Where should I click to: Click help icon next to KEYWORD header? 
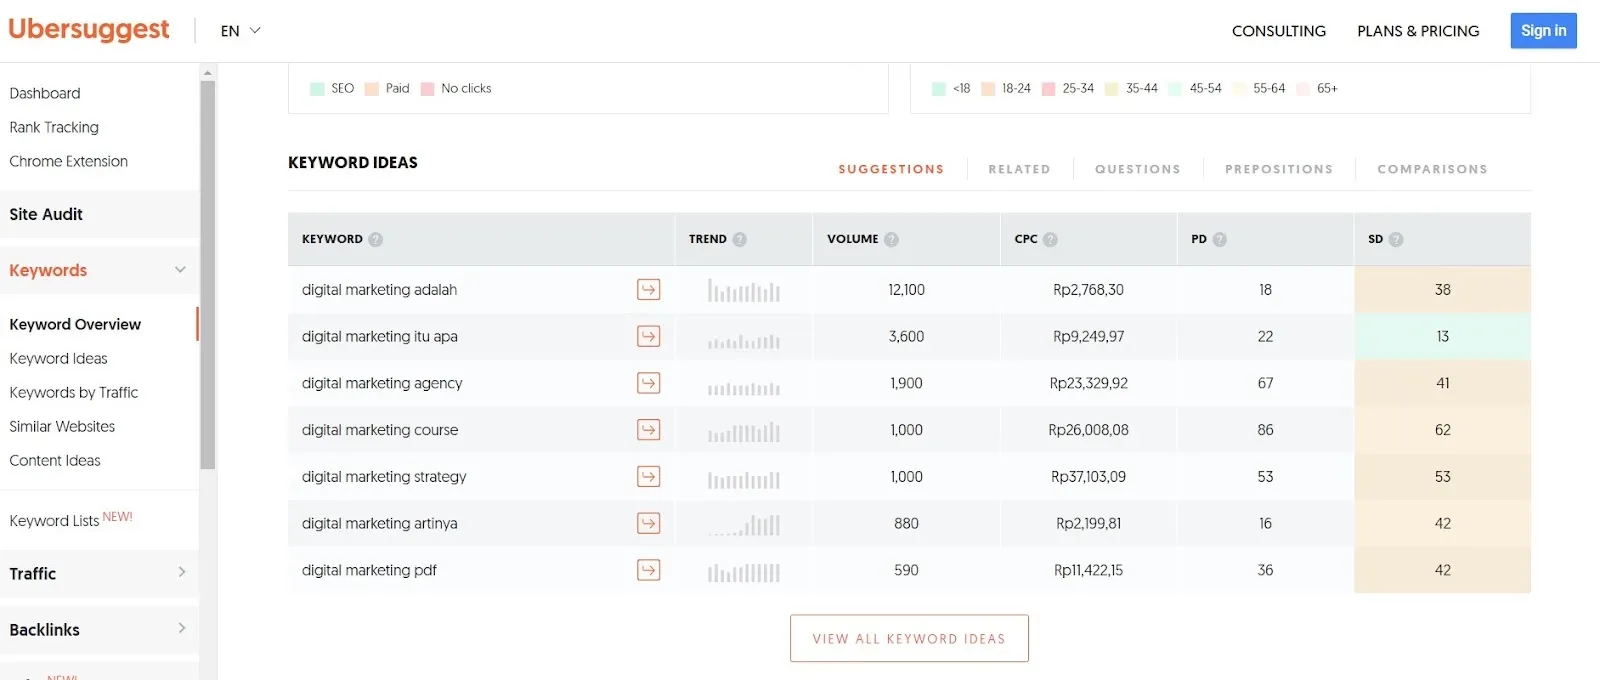coord(375,239)
